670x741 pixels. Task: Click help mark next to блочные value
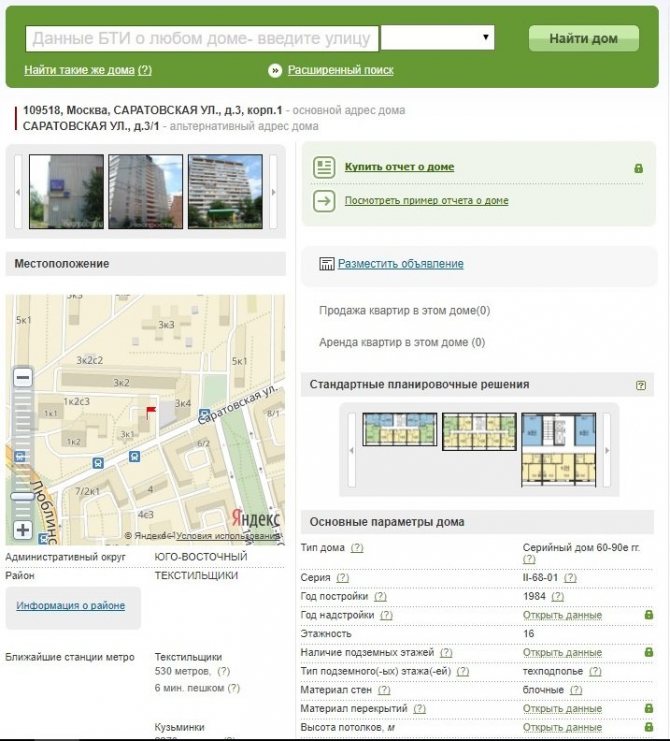(576, 690)
